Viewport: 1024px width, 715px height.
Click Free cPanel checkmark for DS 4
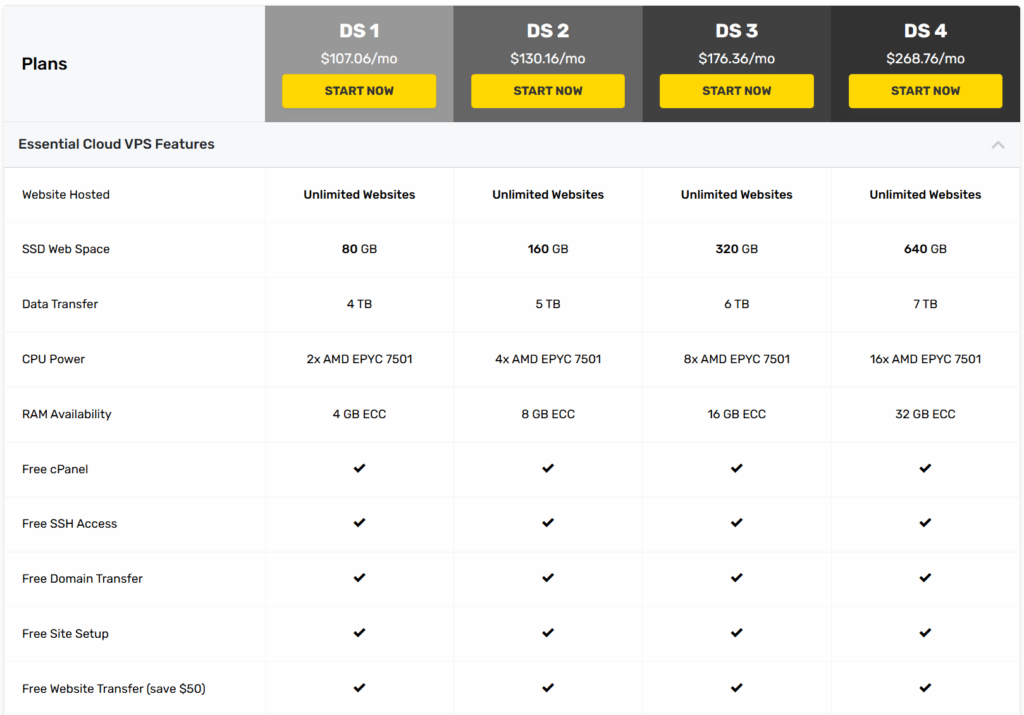925,468
